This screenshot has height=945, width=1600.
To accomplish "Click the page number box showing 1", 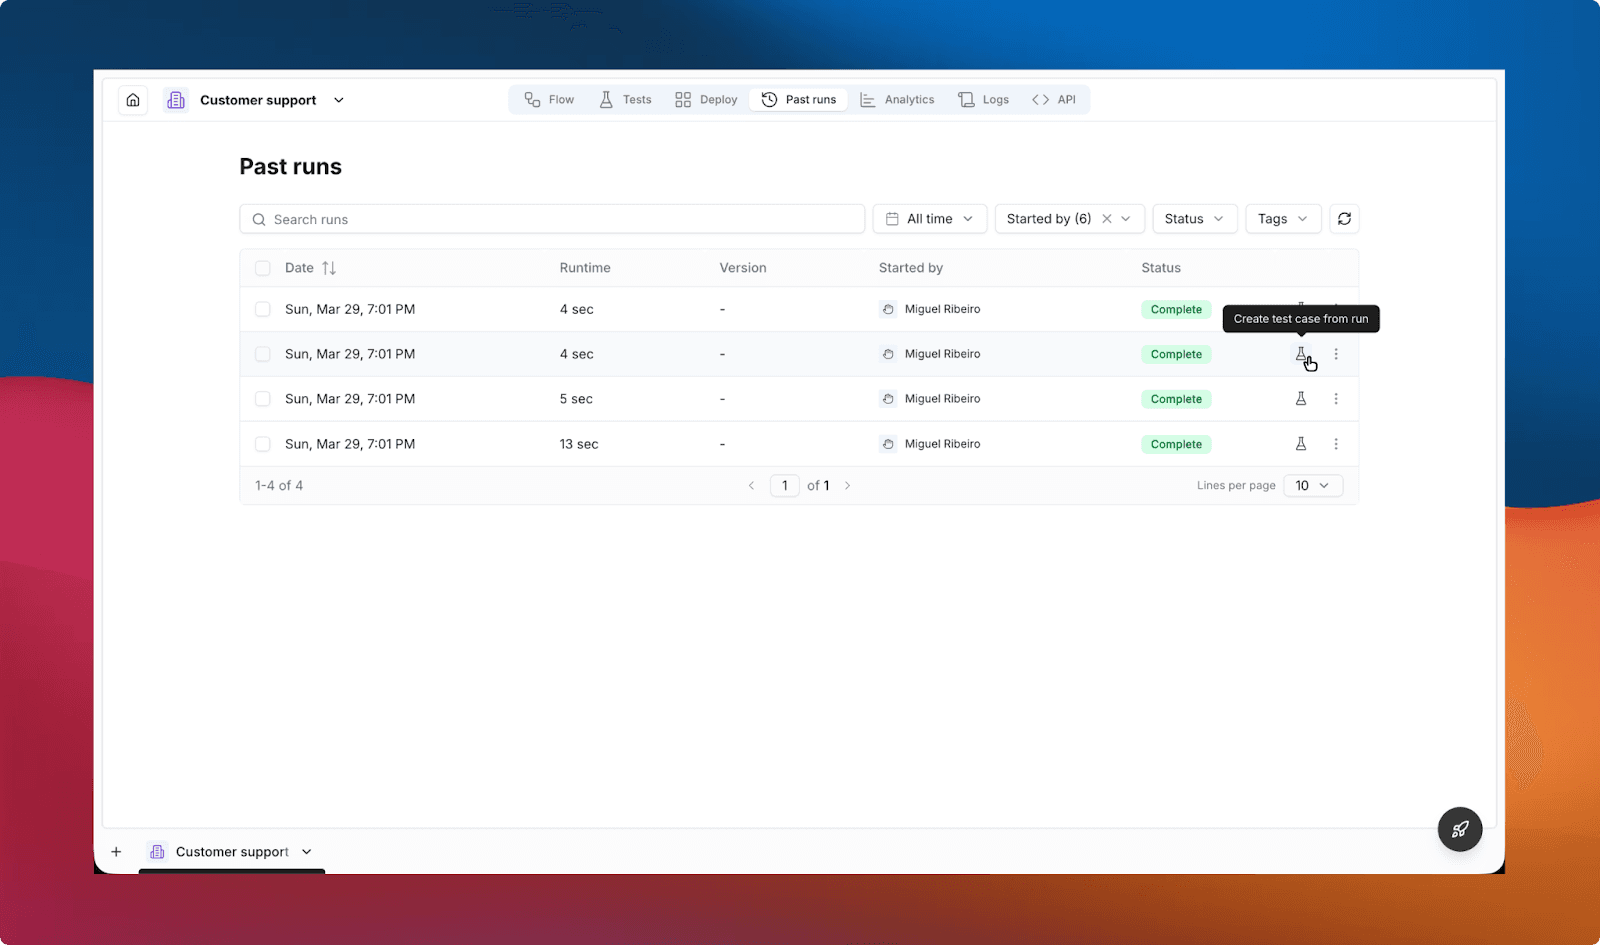I will click(785, 486).
